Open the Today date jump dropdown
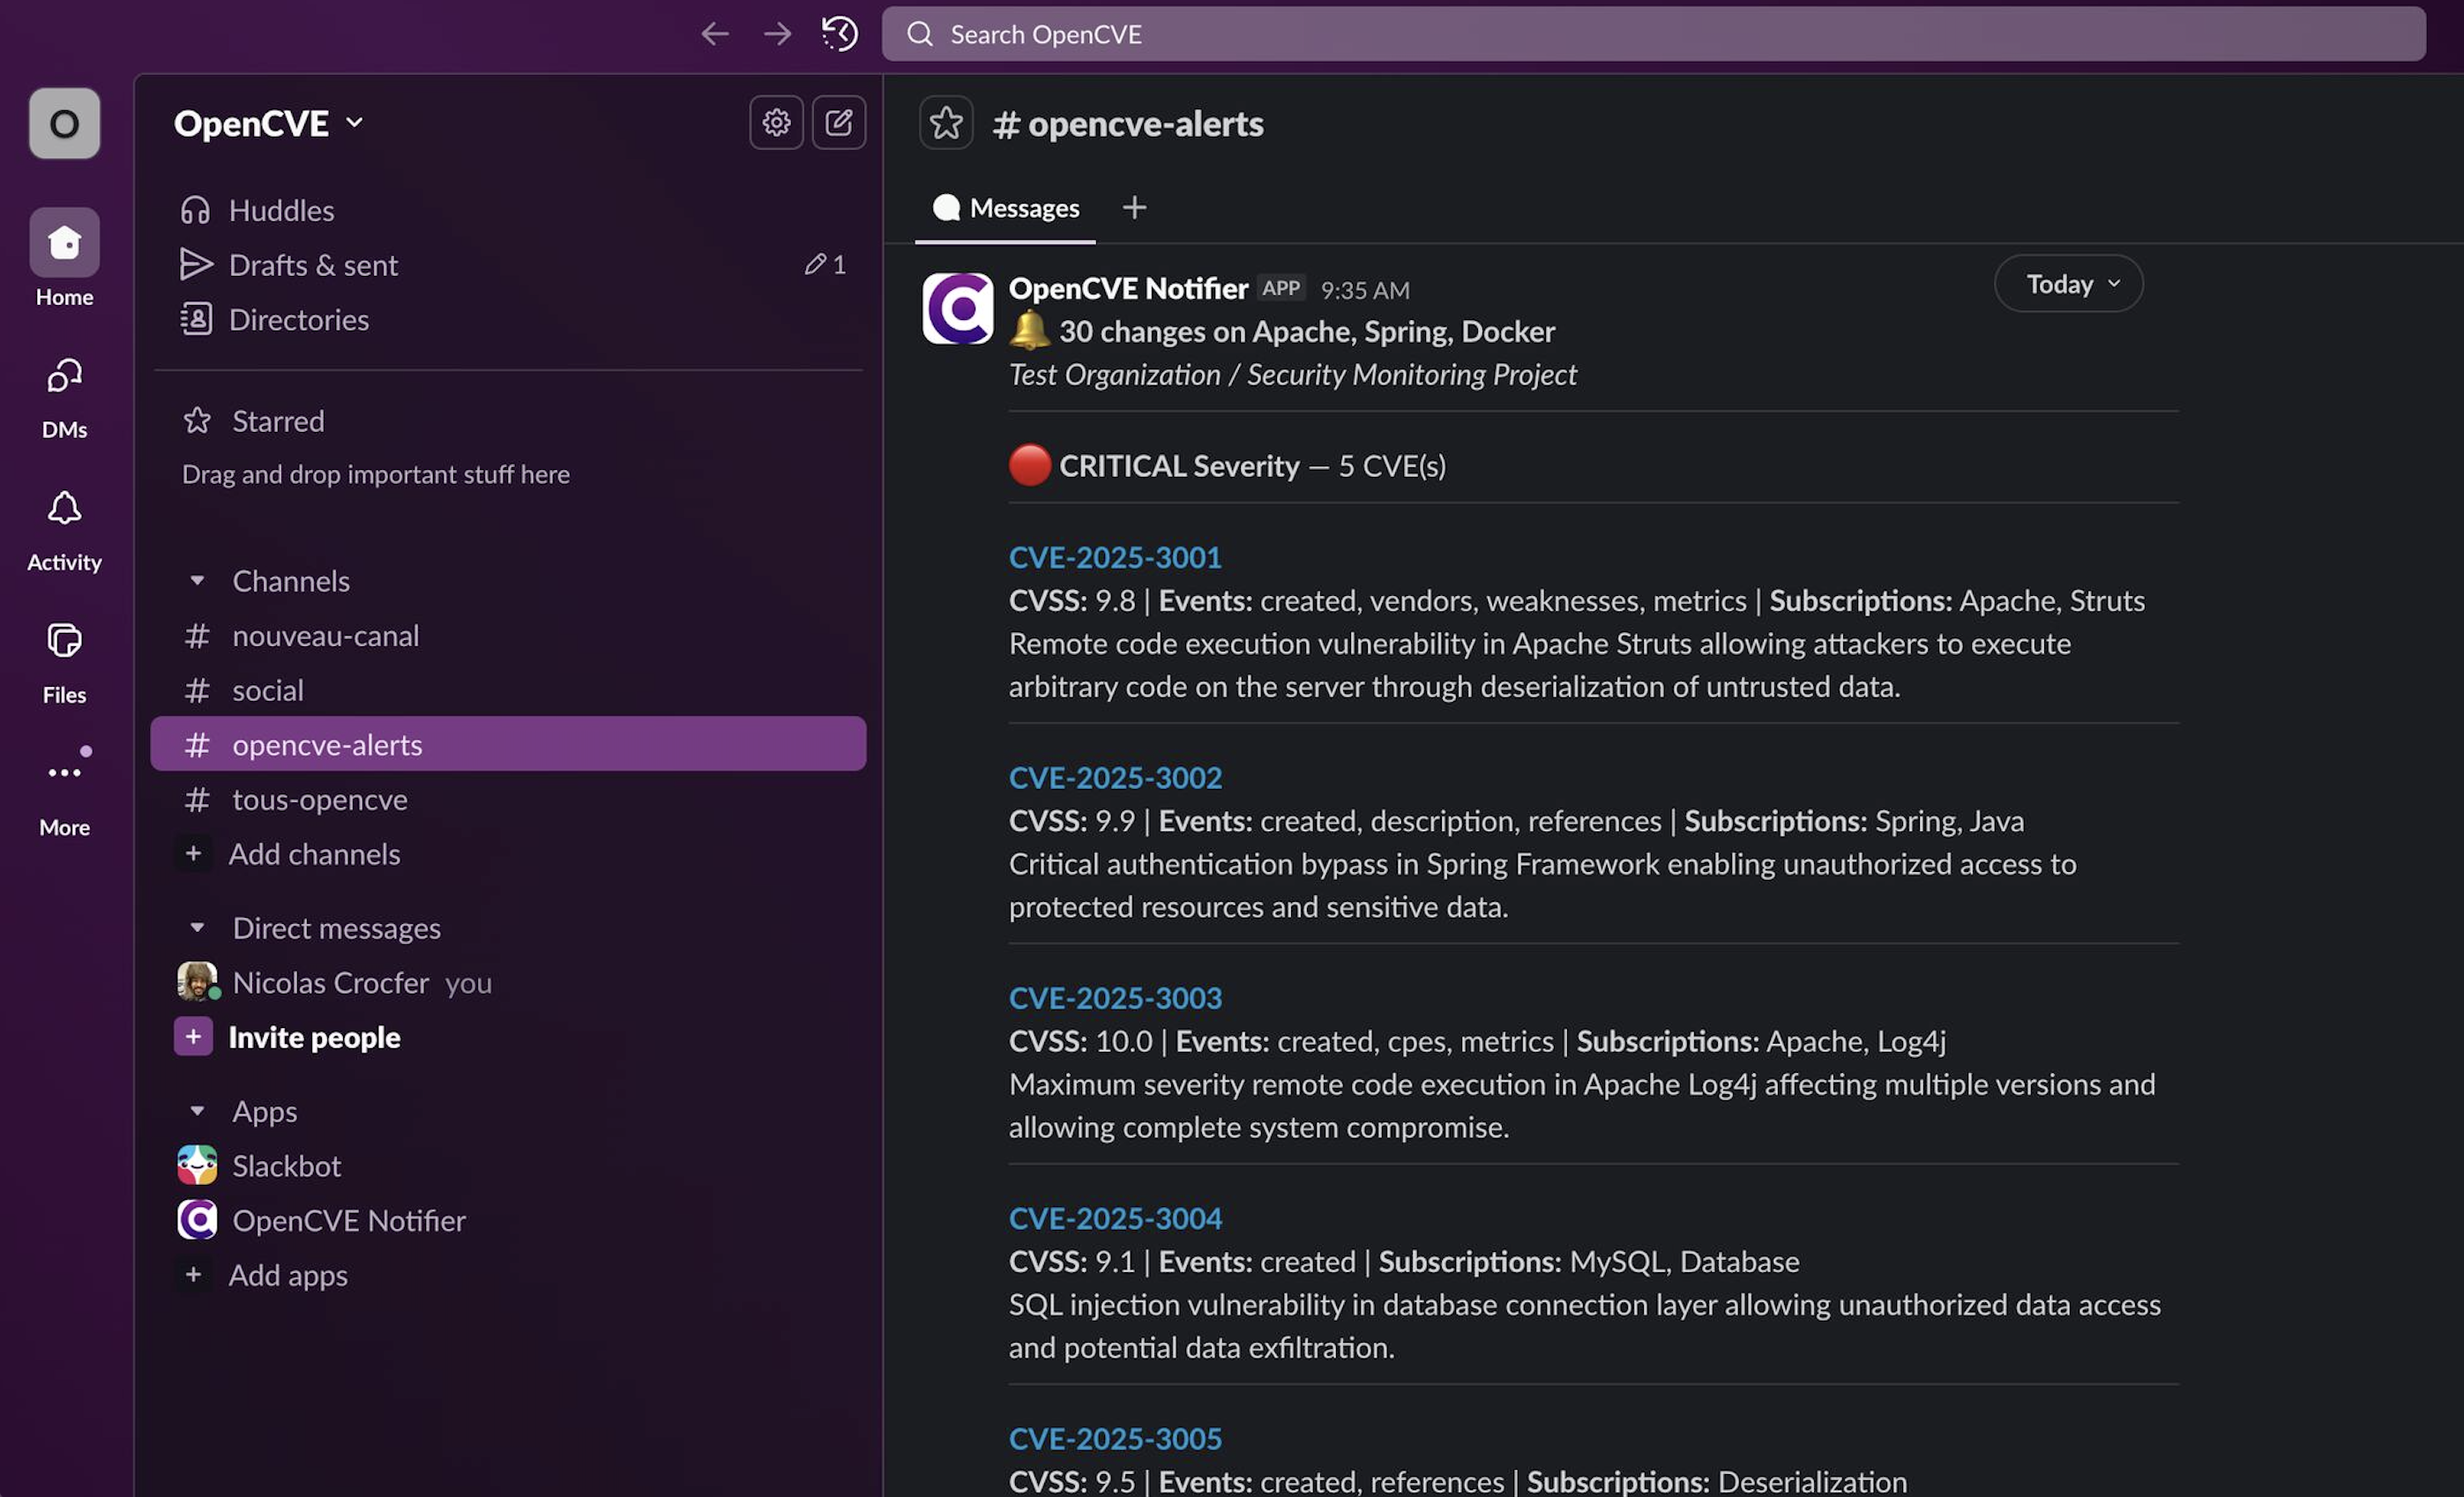2464x1497 pixels. pos(2068,284)
